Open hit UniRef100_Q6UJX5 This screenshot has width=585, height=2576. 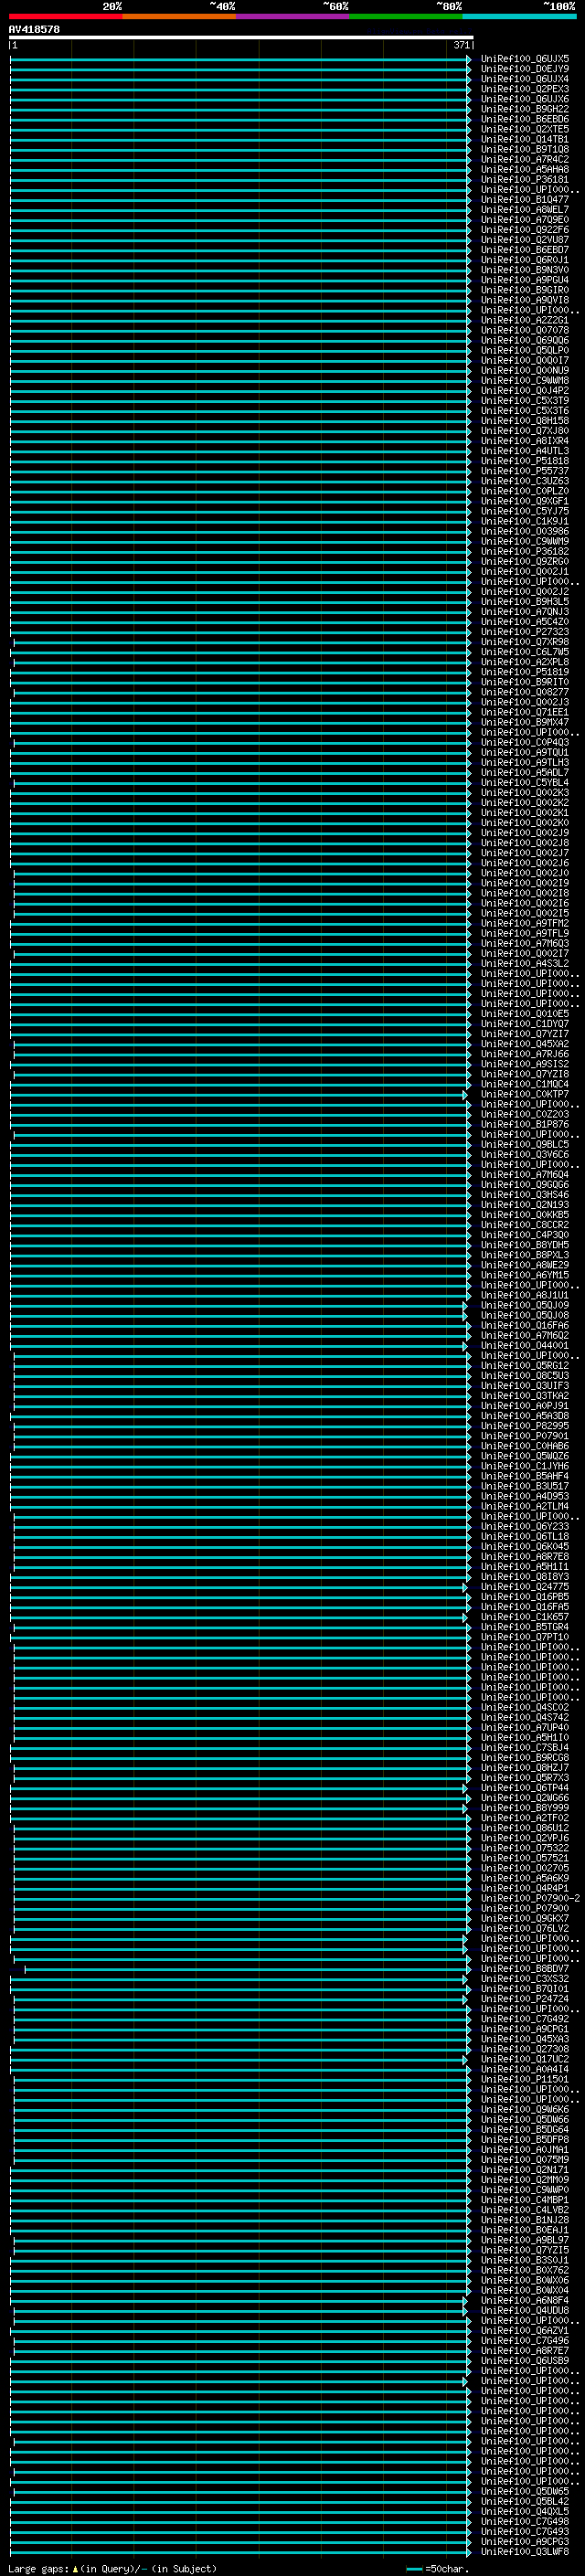(525, 59)
